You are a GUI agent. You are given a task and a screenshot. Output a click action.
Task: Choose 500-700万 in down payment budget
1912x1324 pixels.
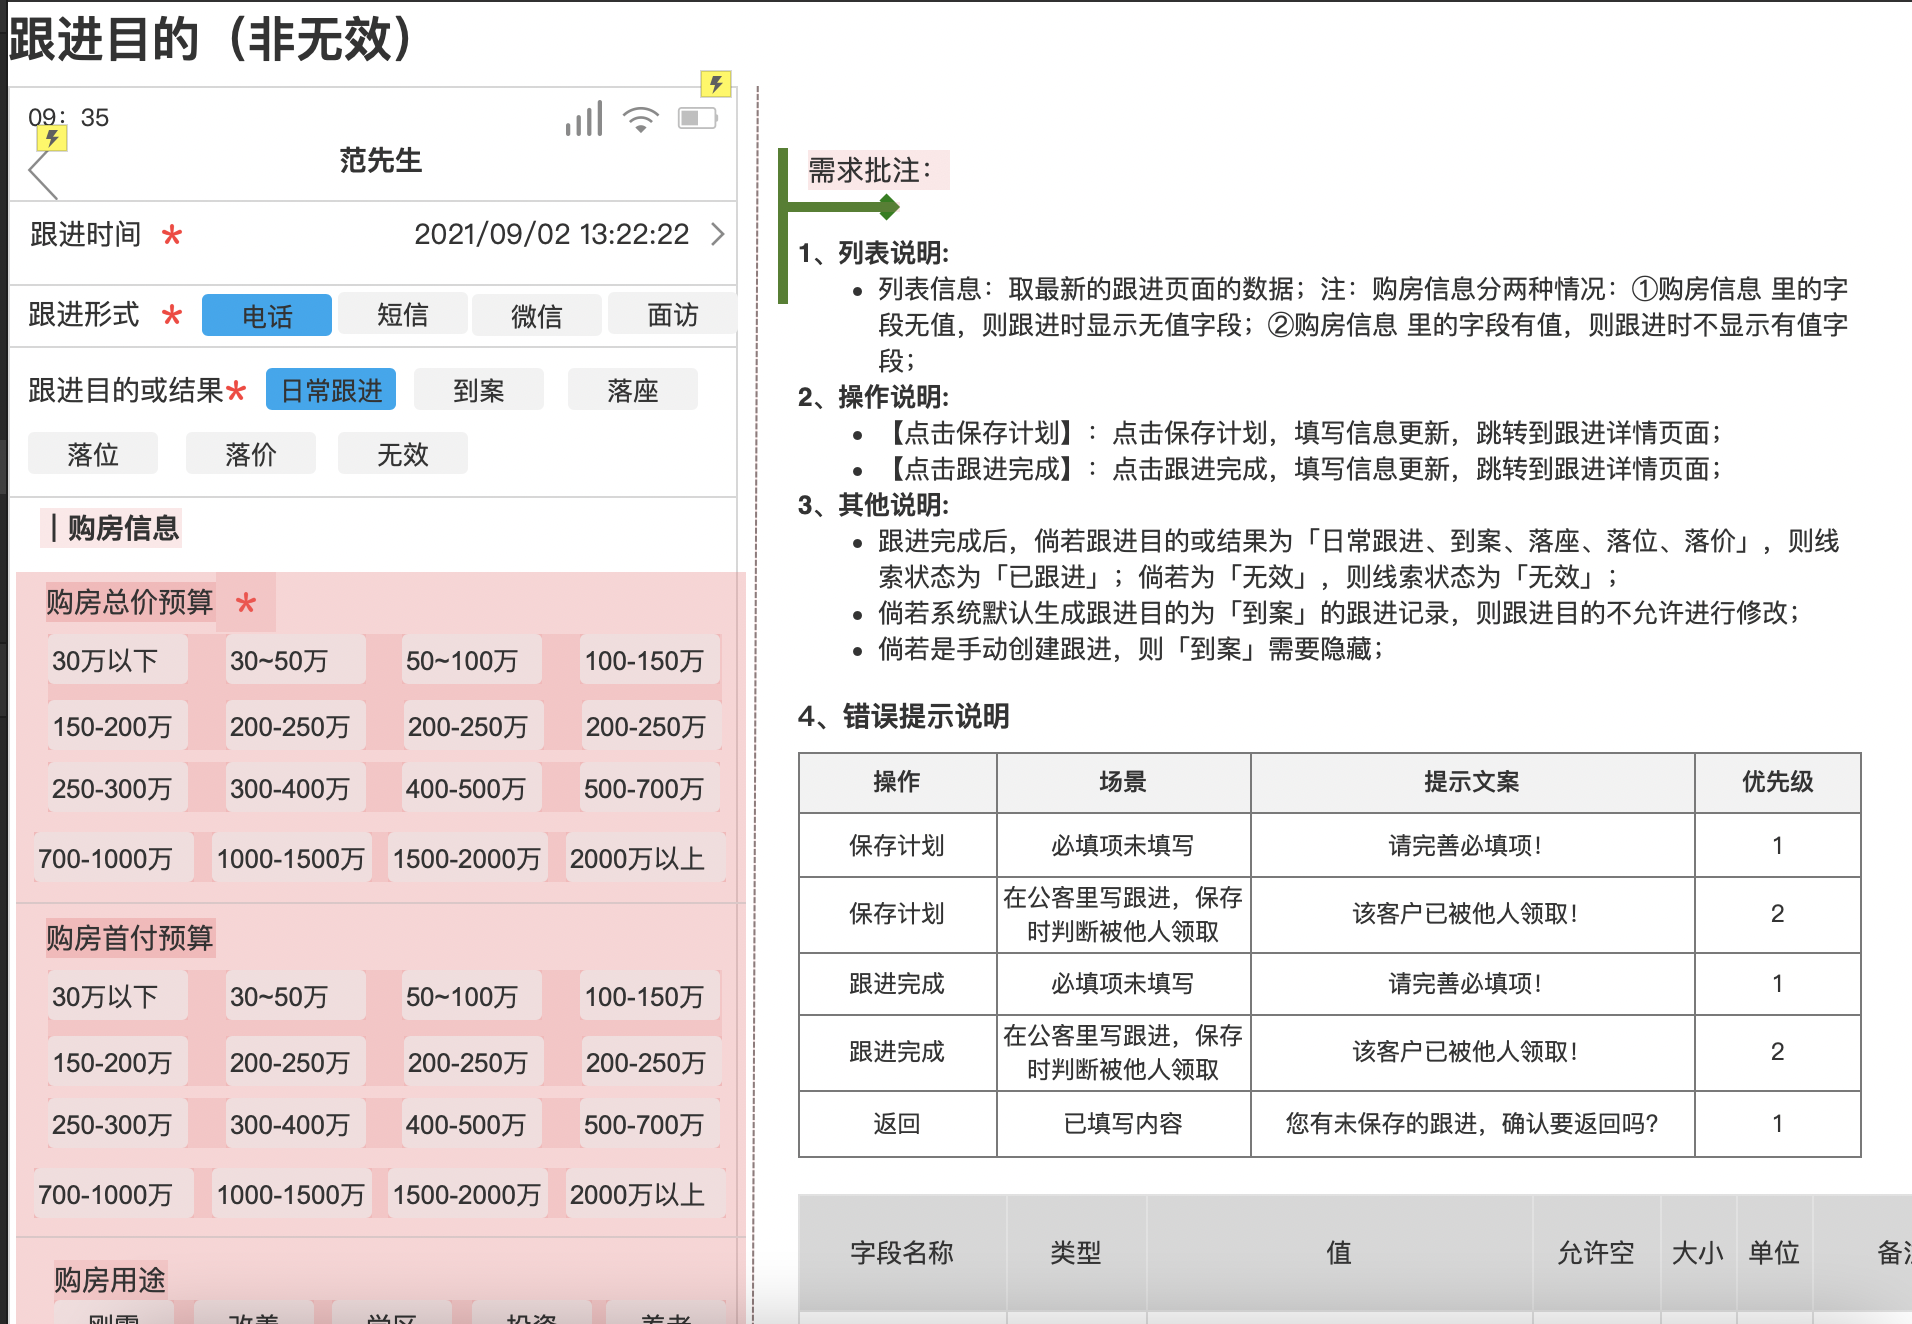coord(650,1124)
